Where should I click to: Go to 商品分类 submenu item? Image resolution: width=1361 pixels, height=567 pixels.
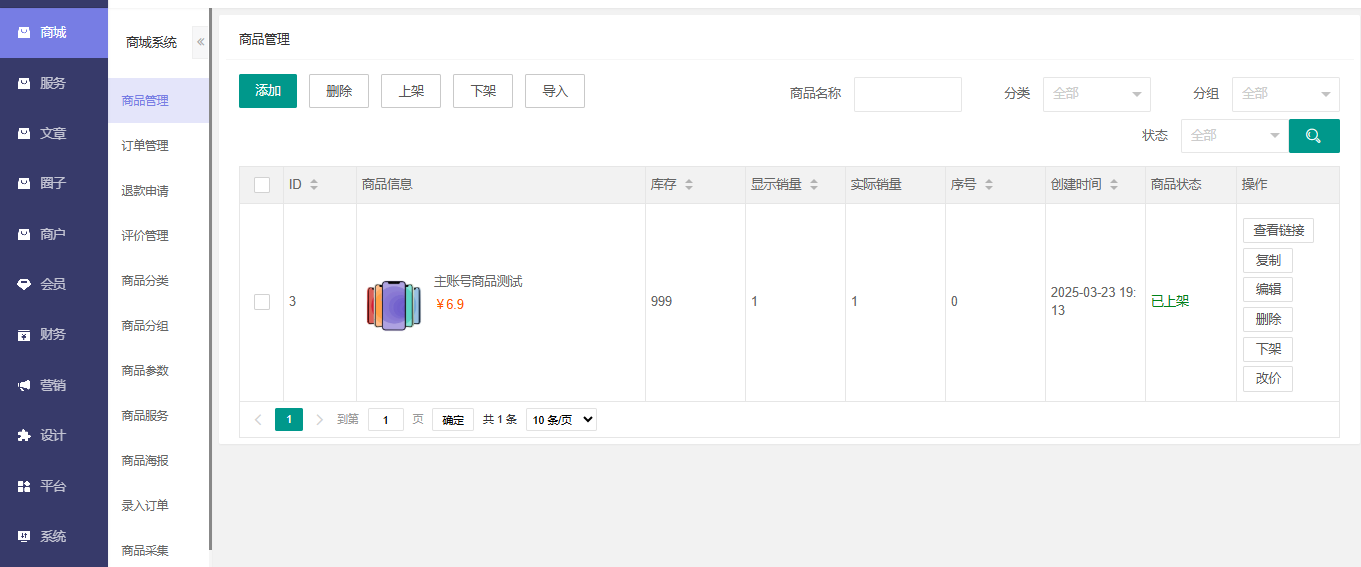click(145, 281)
